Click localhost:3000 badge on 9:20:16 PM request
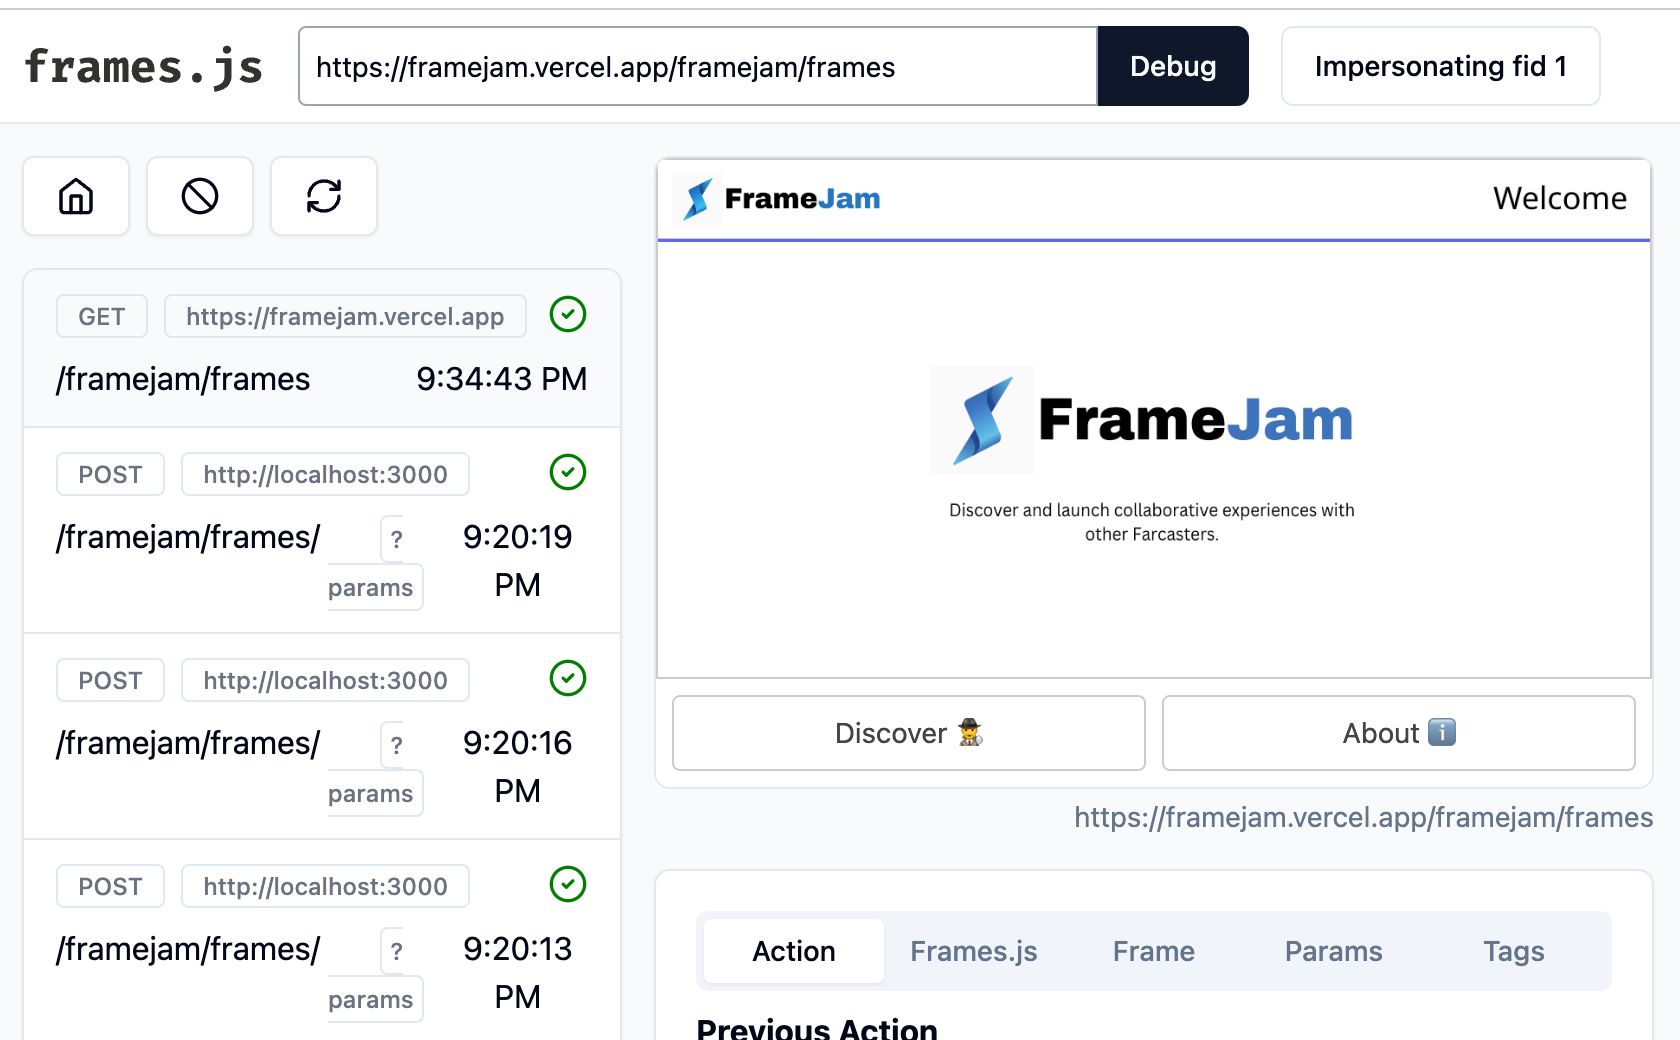 325,680
